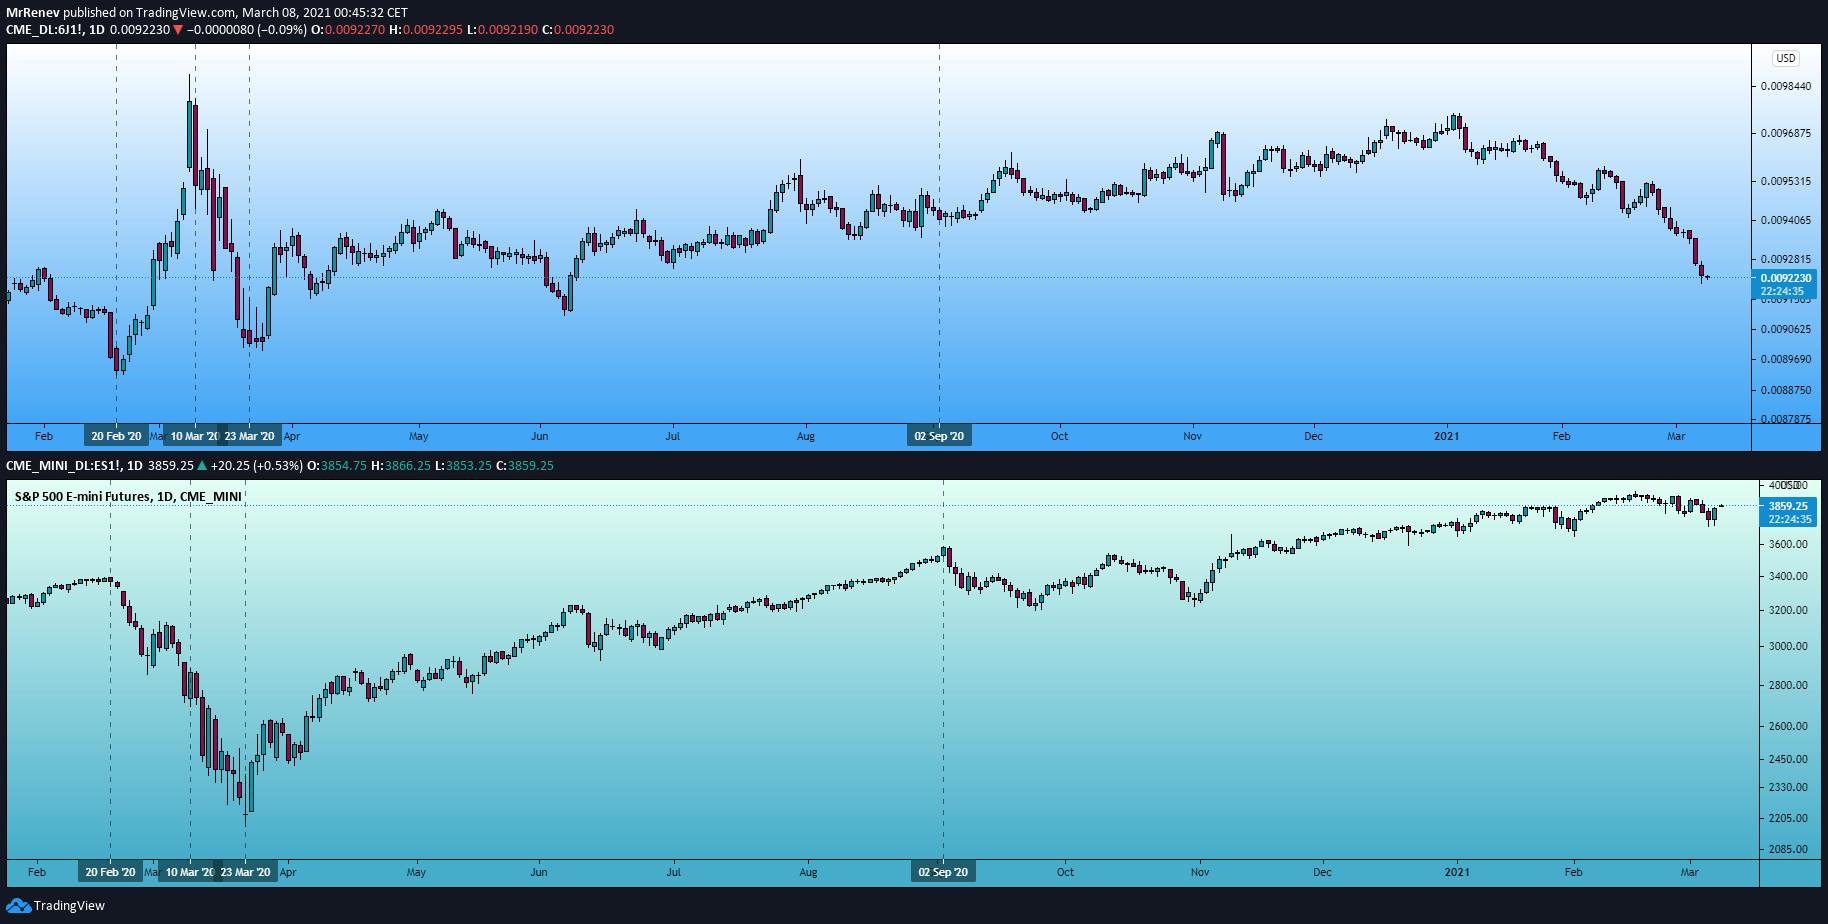Click the Dec label on yen chart axis
The image size is (1828, 924).
click(1313, 436)
